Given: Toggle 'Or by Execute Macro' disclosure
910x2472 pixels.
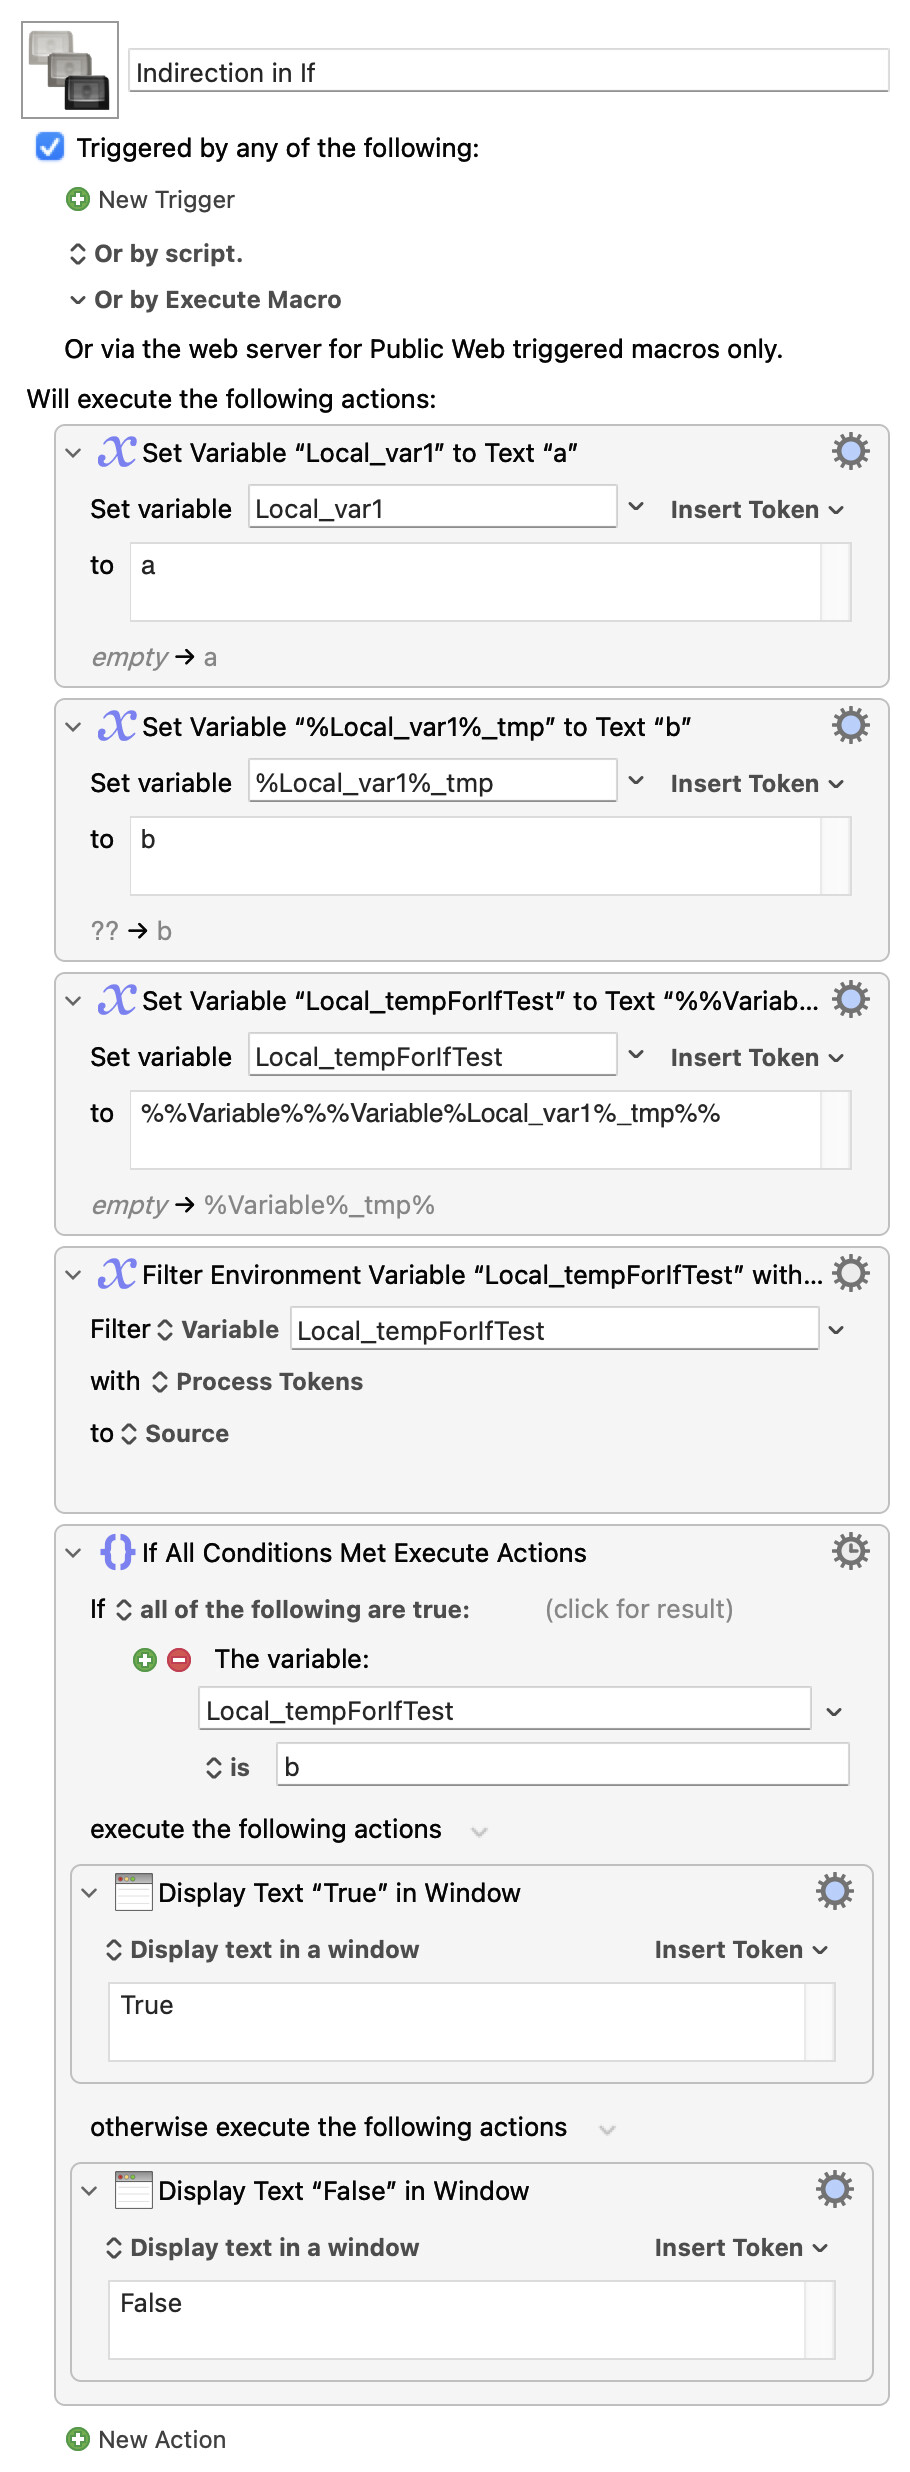Looking at the screenshot, I should coord(77,300).
